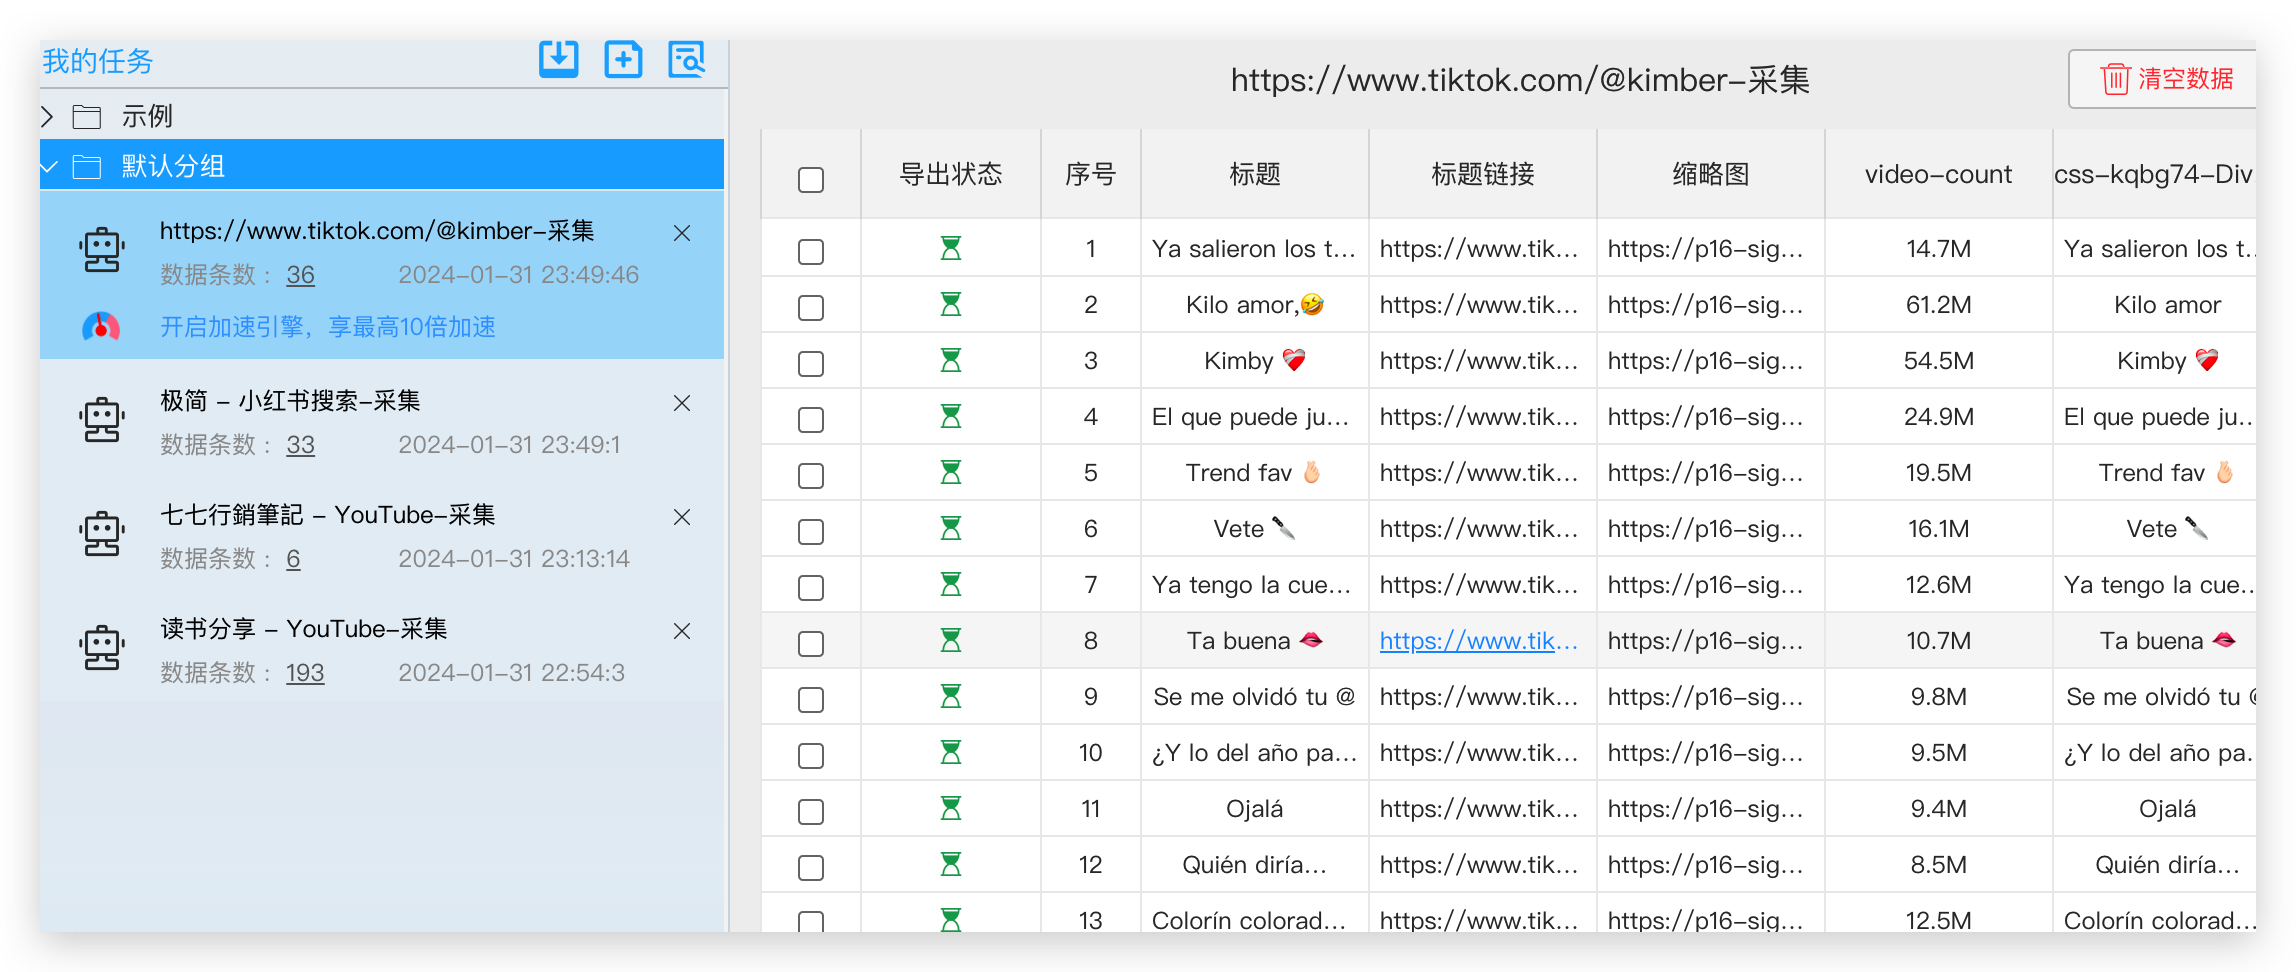Click folder icon next to 示例
This screenshot has height=972, width=2296.
(87, 117)
